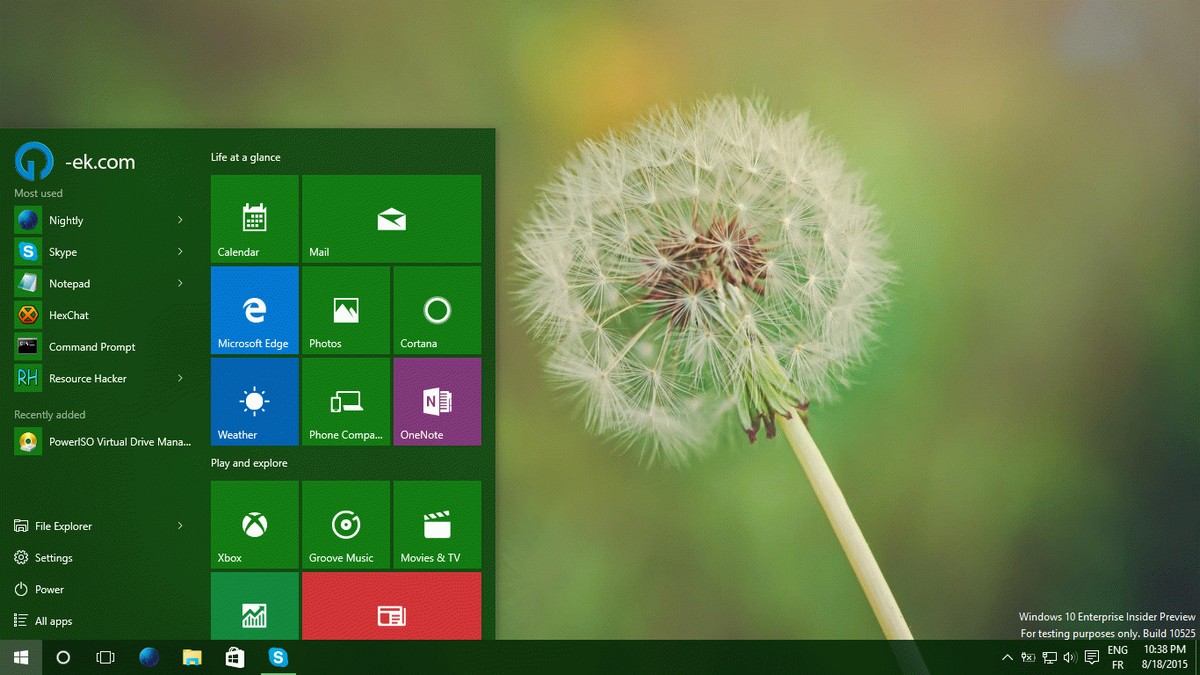Open Task View on the taskbar

(104, 658)
